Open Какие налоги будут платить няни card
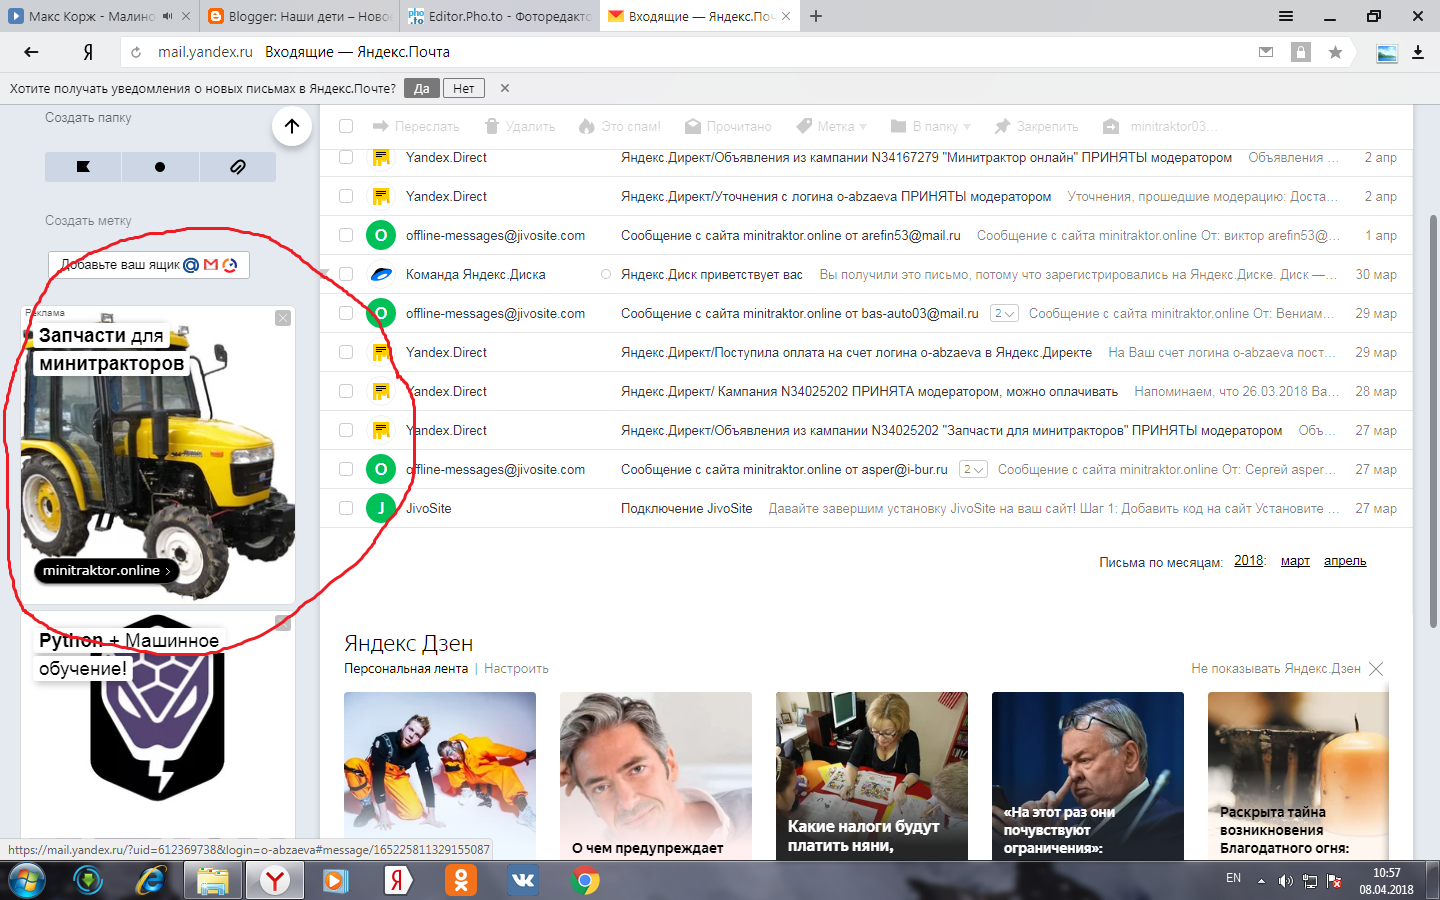This screenshot has height=900, width=1440. coord(872,776)
